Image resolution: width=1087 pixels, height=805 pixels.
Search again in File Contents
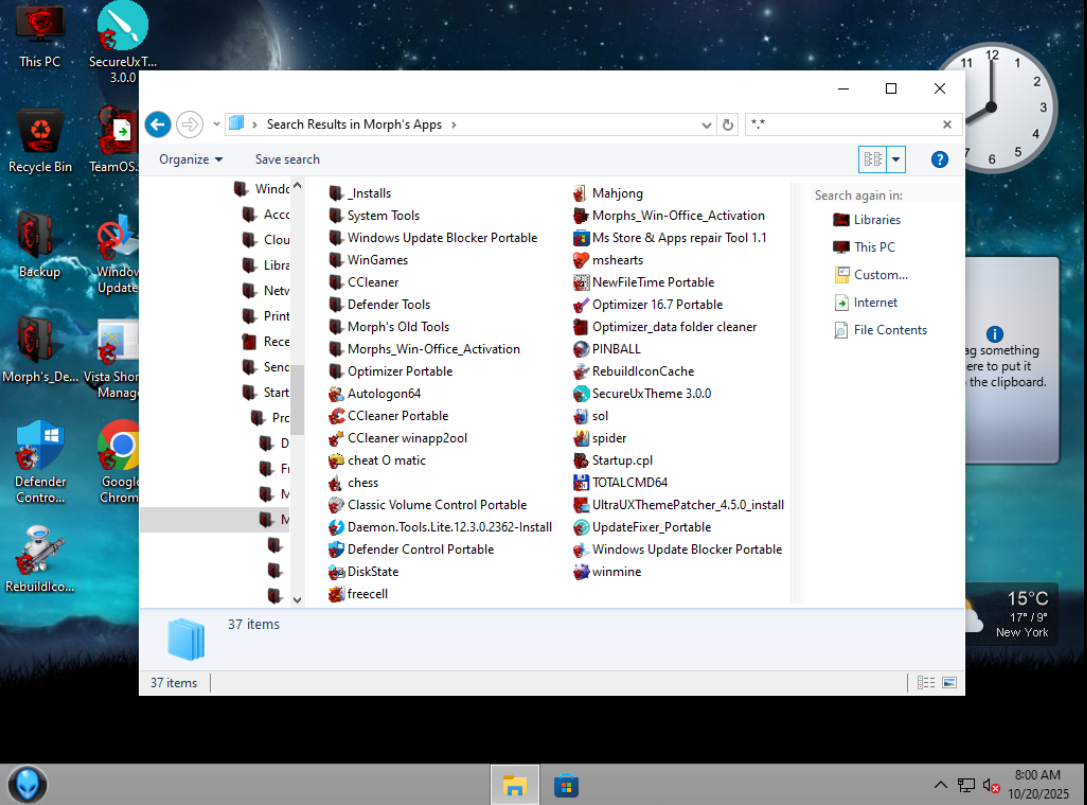click(890, 330)
